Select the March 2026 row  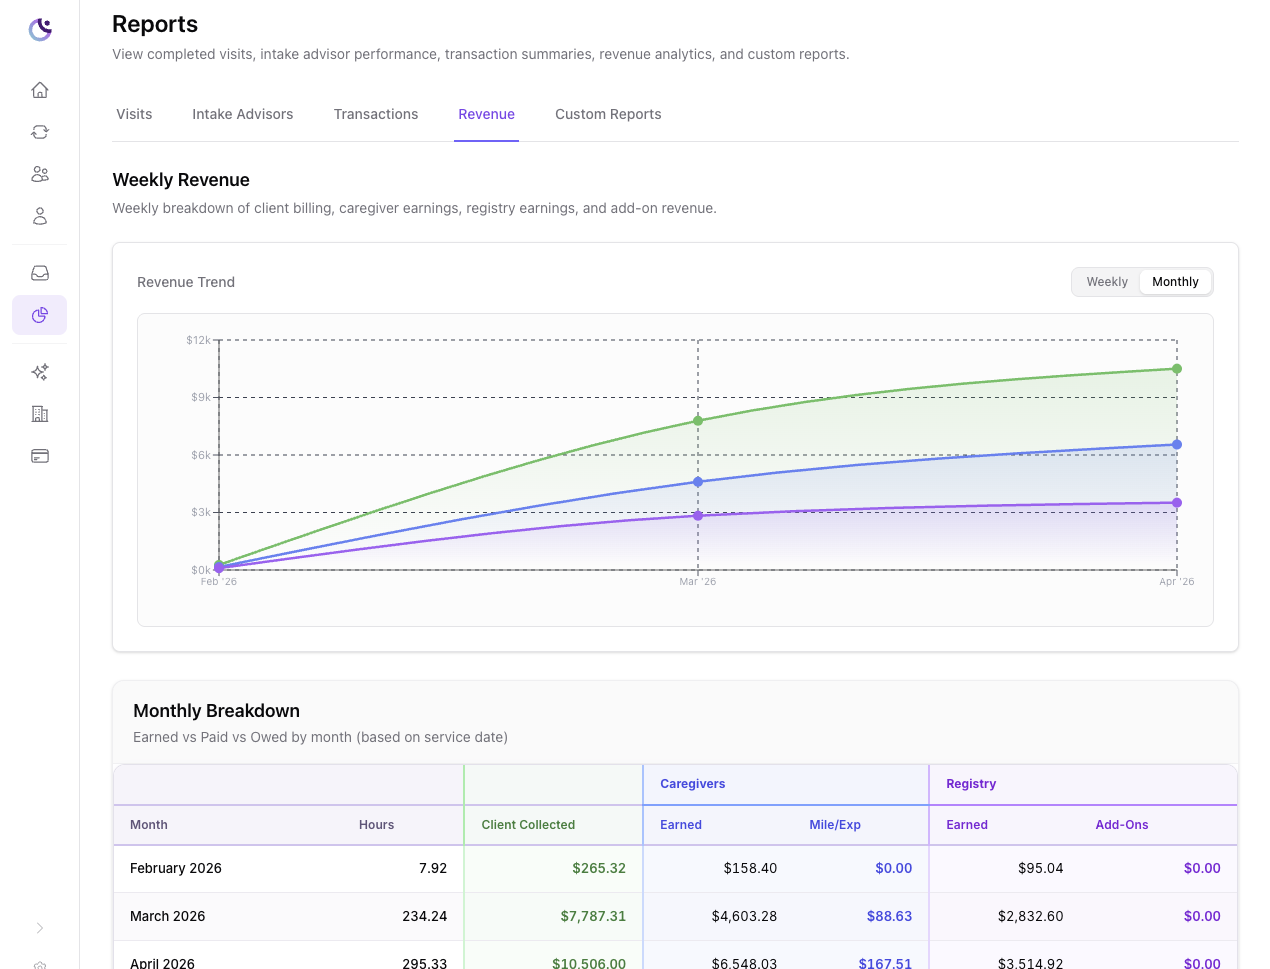coord(675,916)
